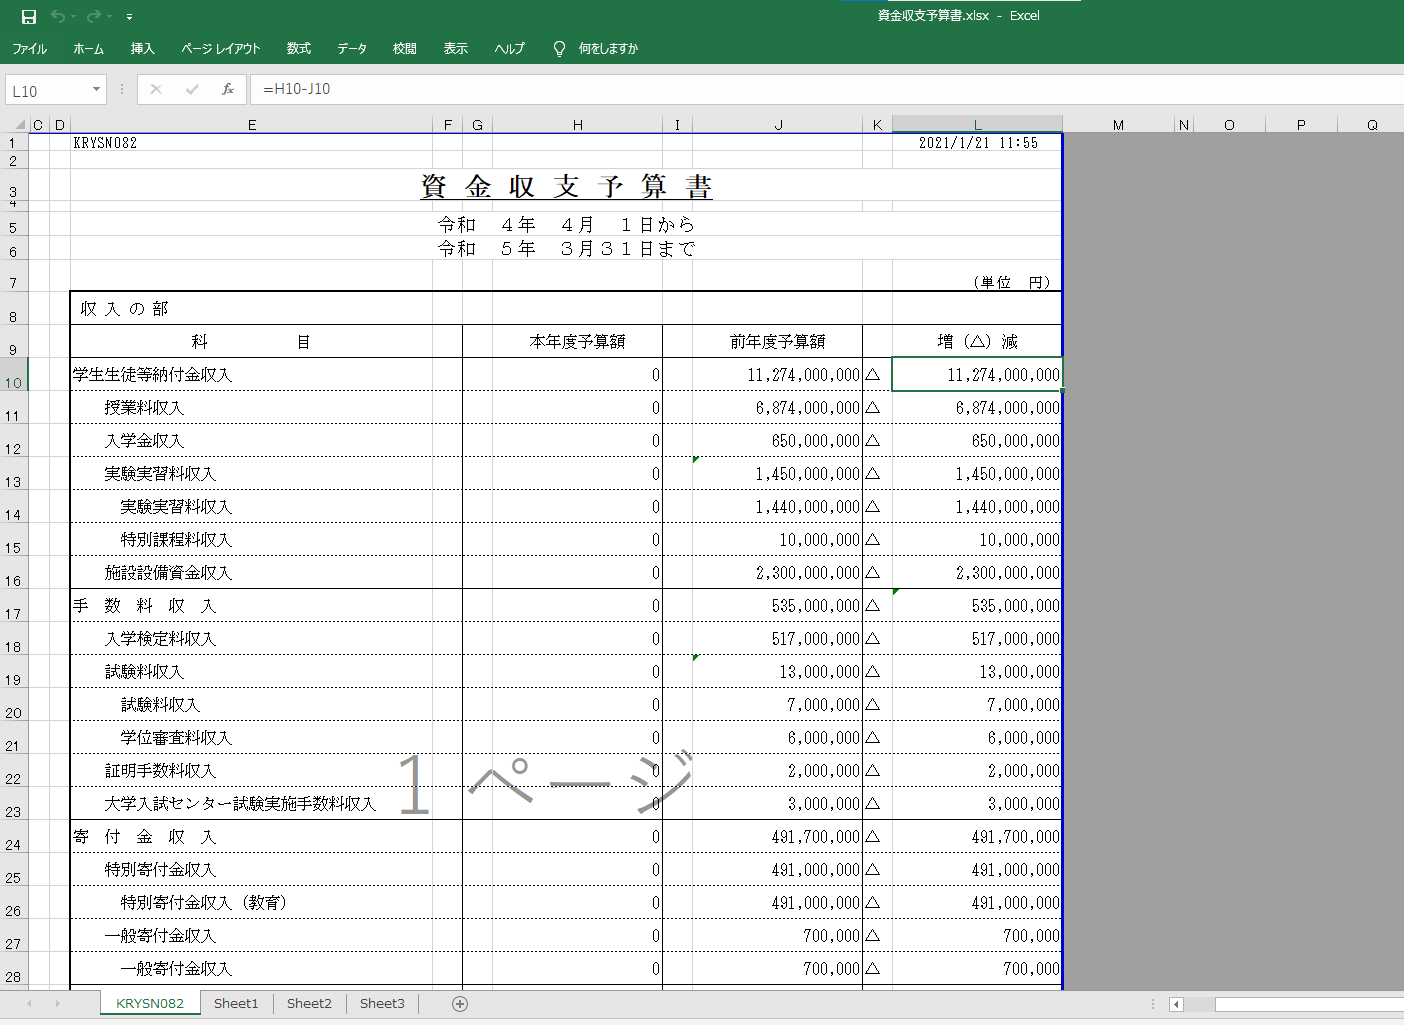Click the Name Box showing L10

(47, 90)
